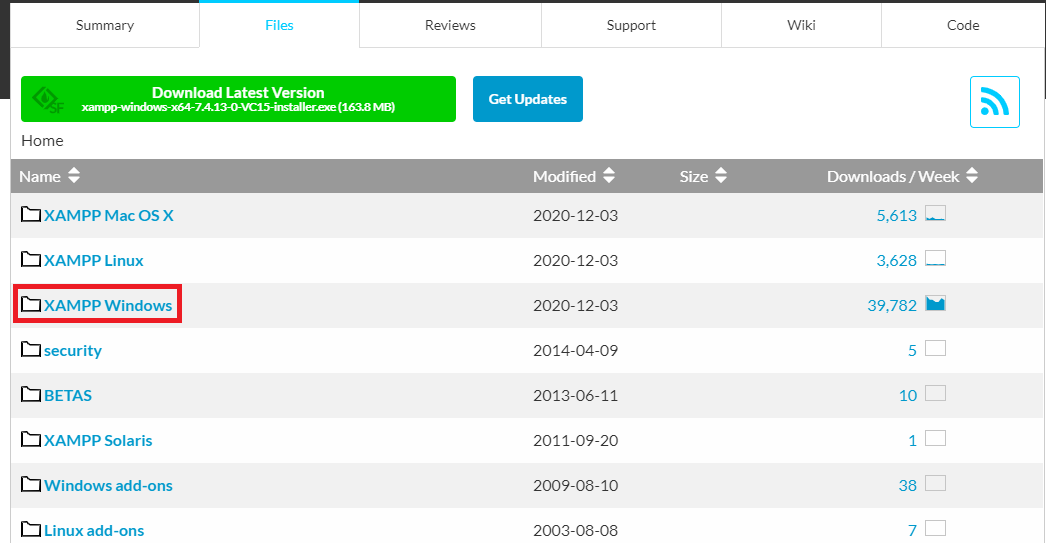Go to the Support tab
Image resolution: width=1046 pixels, height=543 pixels.
(631, 25)
